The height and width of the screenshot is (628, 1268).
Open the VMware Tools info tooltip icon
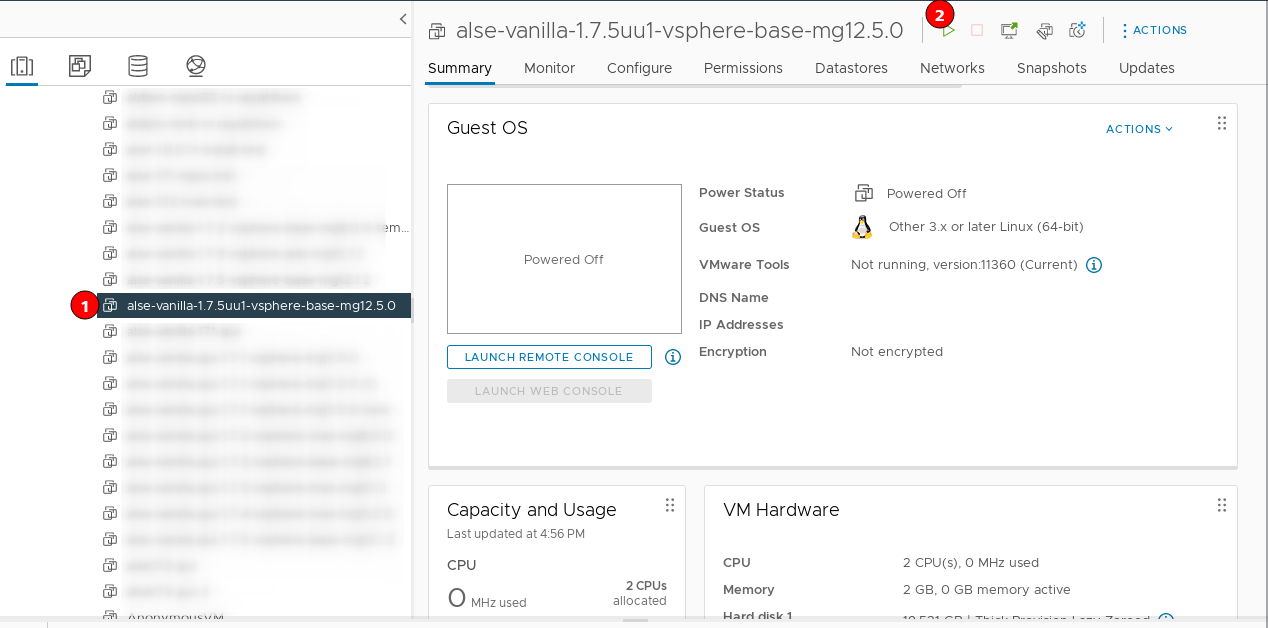[x=1094, y=265]
